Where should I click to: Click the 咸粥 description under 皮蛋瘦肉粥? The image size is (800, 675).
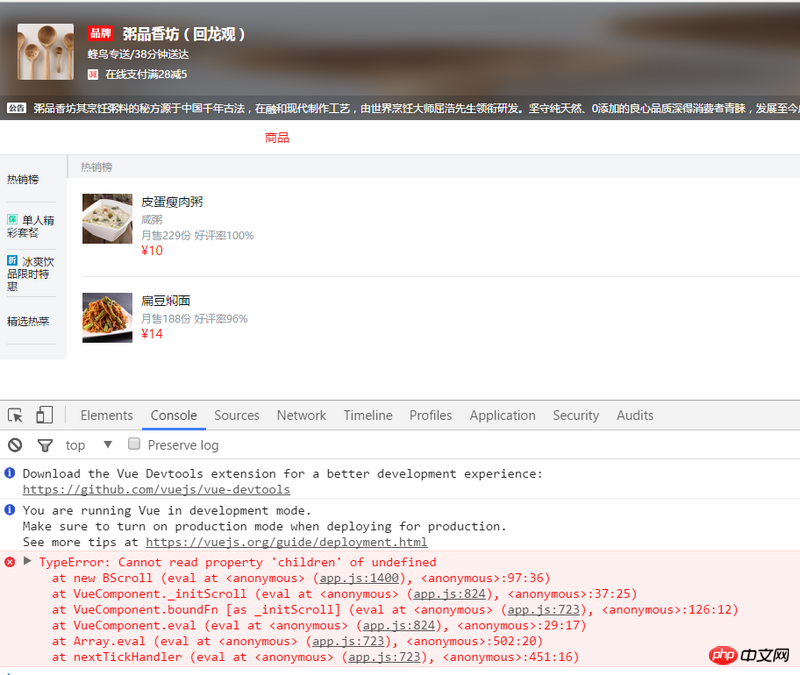point(152,220)
